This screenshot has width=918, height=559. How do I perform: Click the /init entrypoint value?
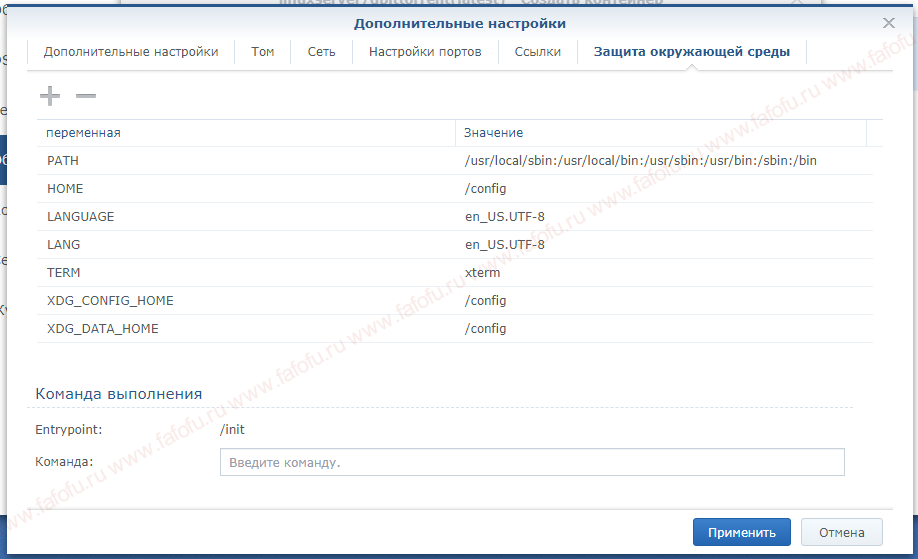click(x=232, y=430)
